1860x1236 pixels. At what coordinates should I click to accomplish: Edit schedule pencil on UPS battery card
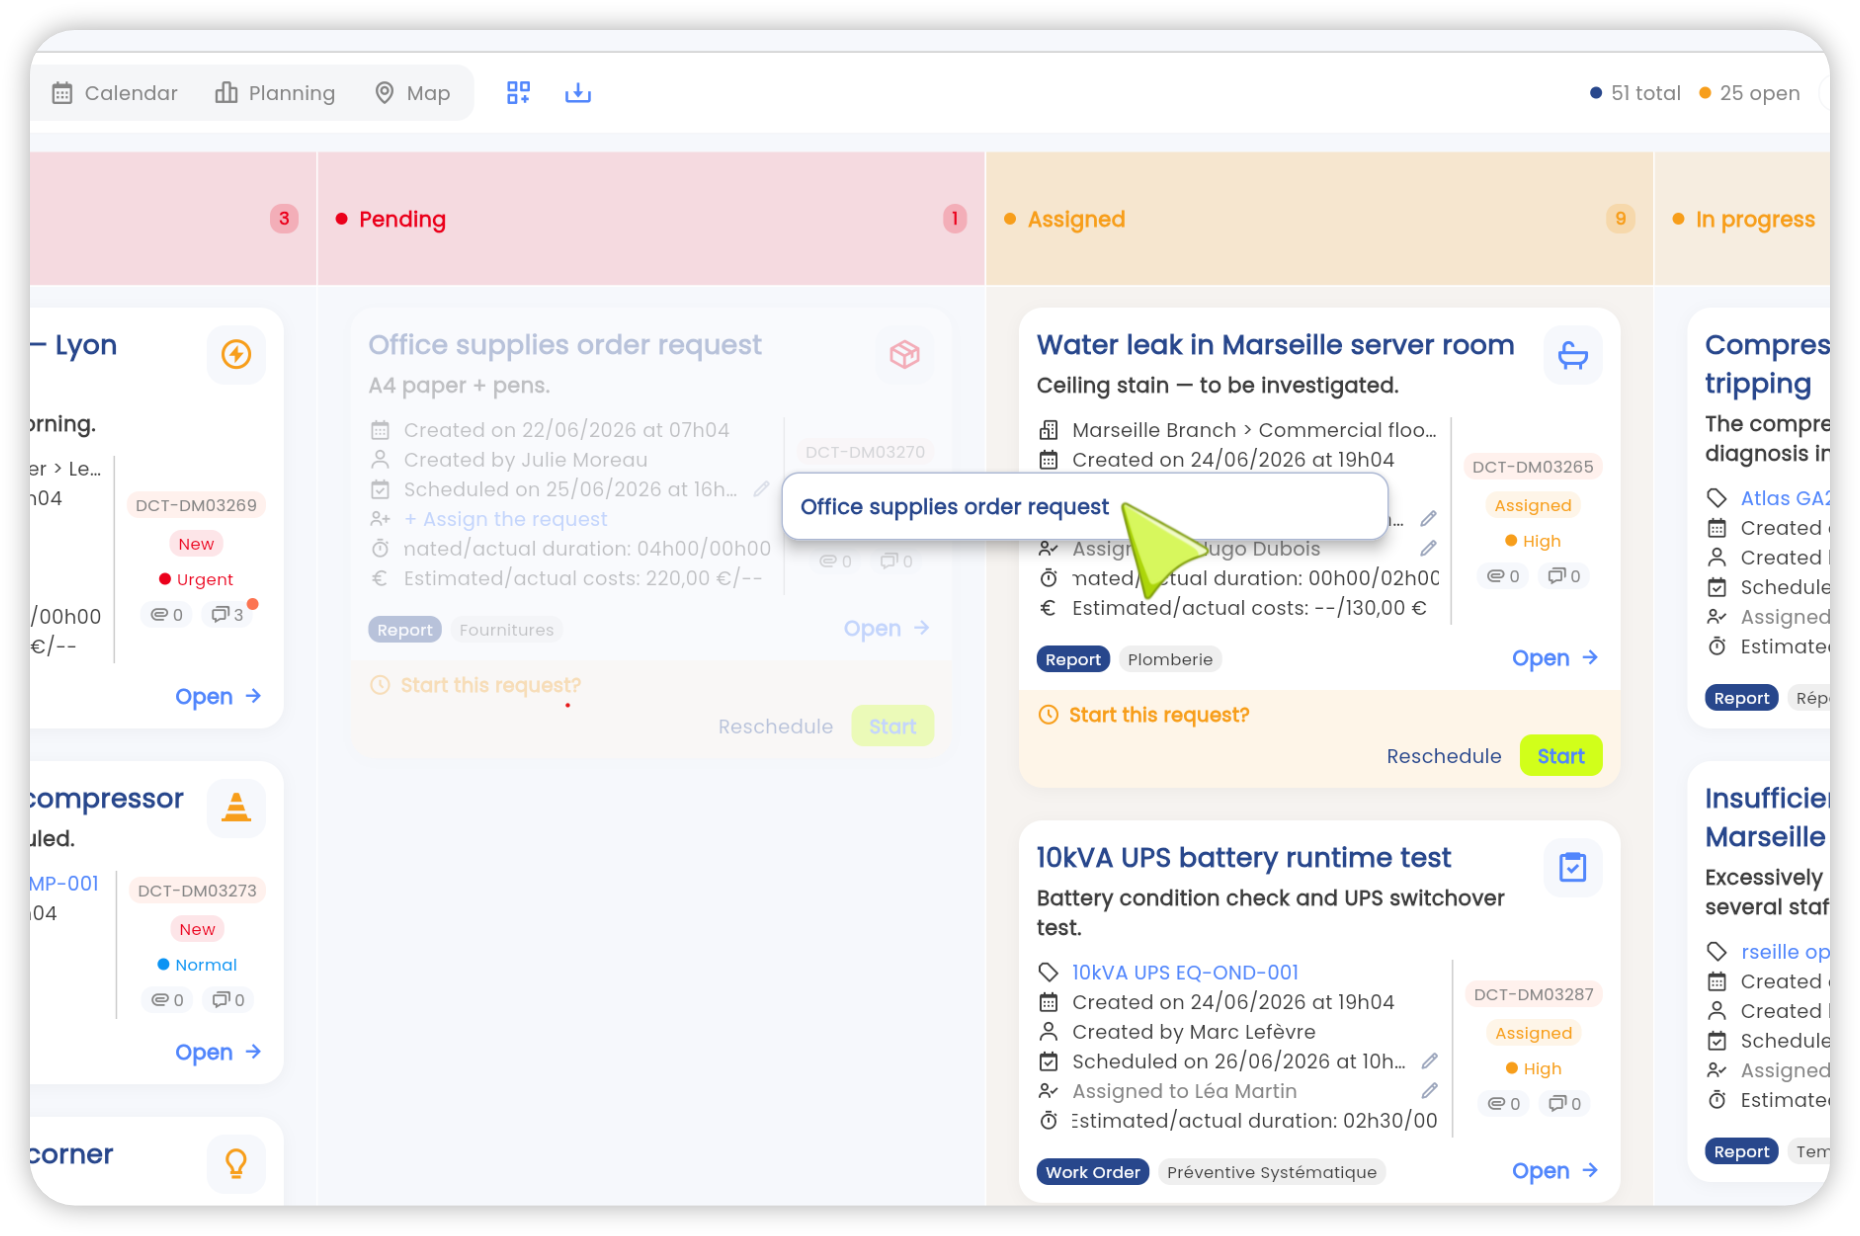1430,1061
